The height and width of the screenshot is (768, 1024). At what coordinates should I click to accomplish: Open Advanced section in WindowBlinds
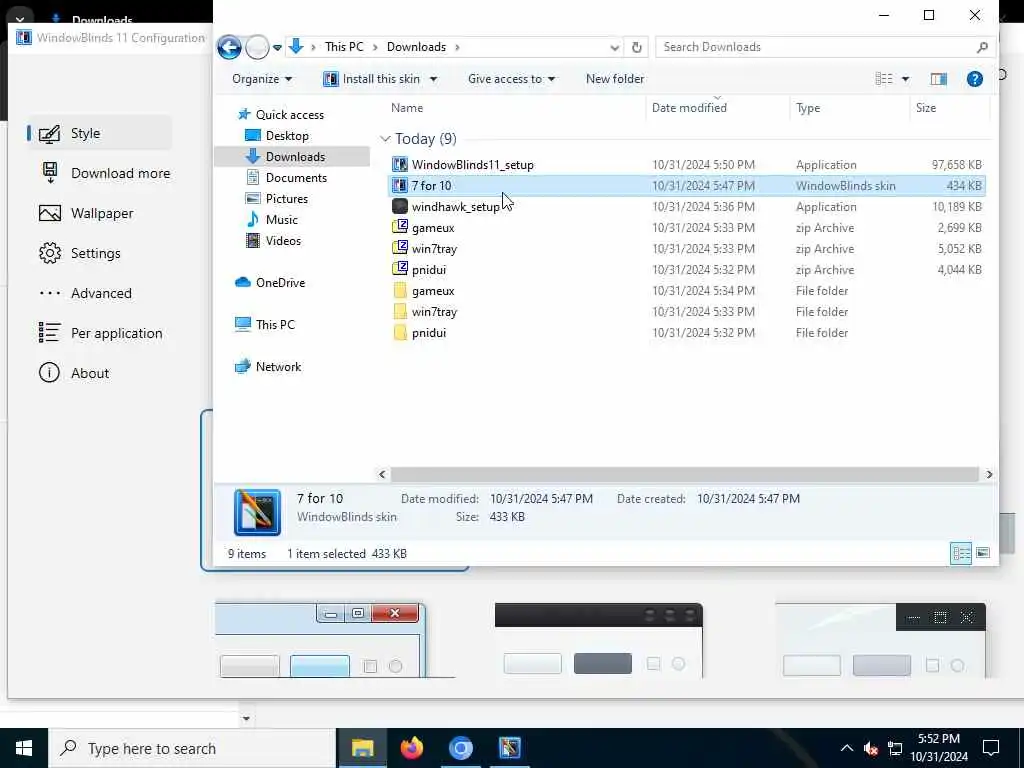coord(86,293)
